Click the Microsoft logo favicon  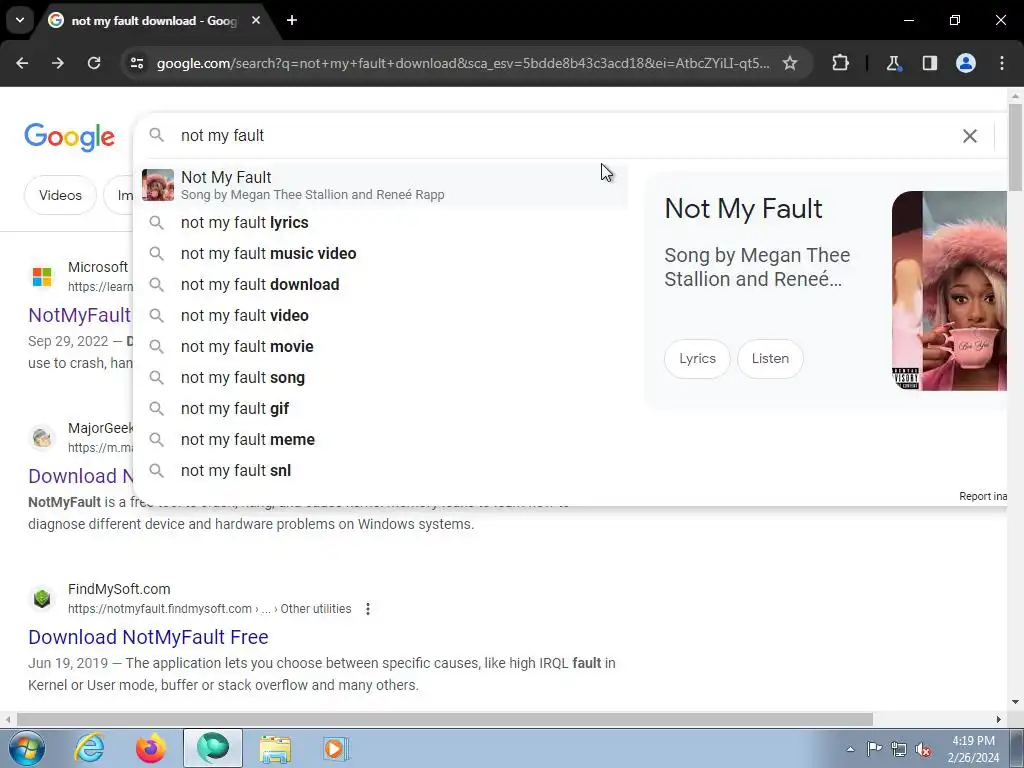[42, 276]
